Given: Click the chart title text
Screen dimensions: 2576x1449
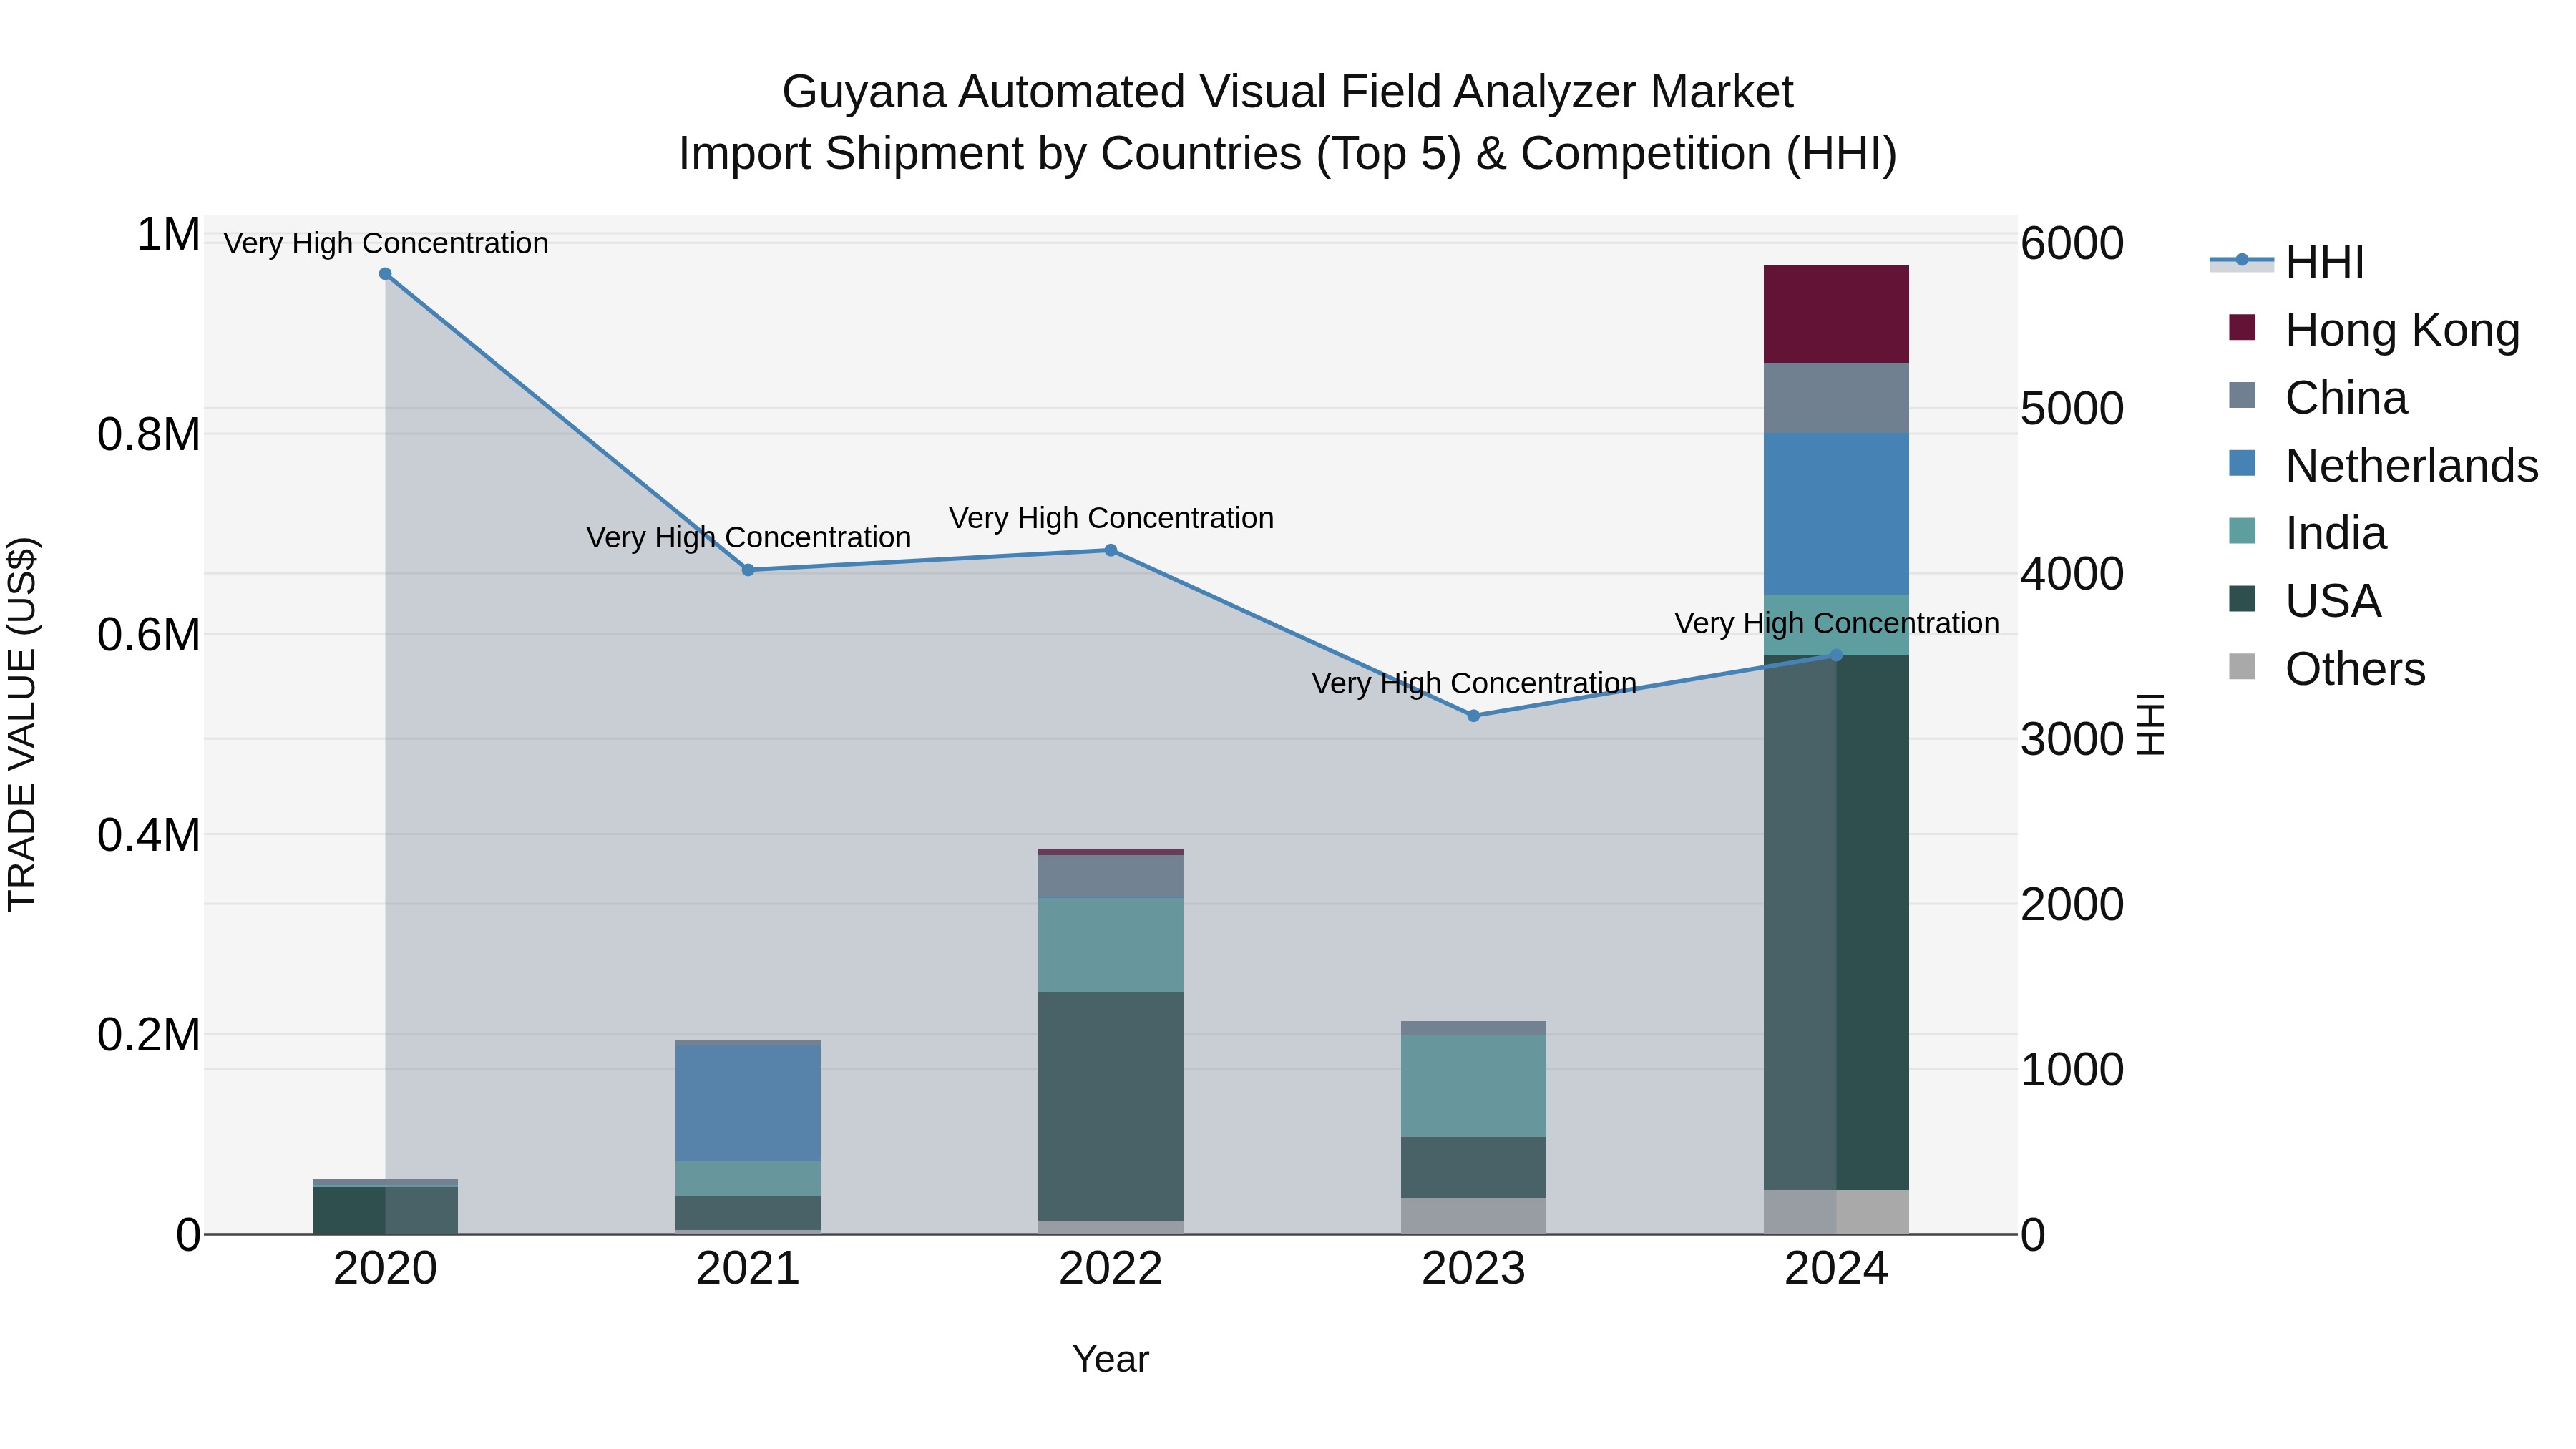Looking at the screenshot, I should pos(1288,122).
